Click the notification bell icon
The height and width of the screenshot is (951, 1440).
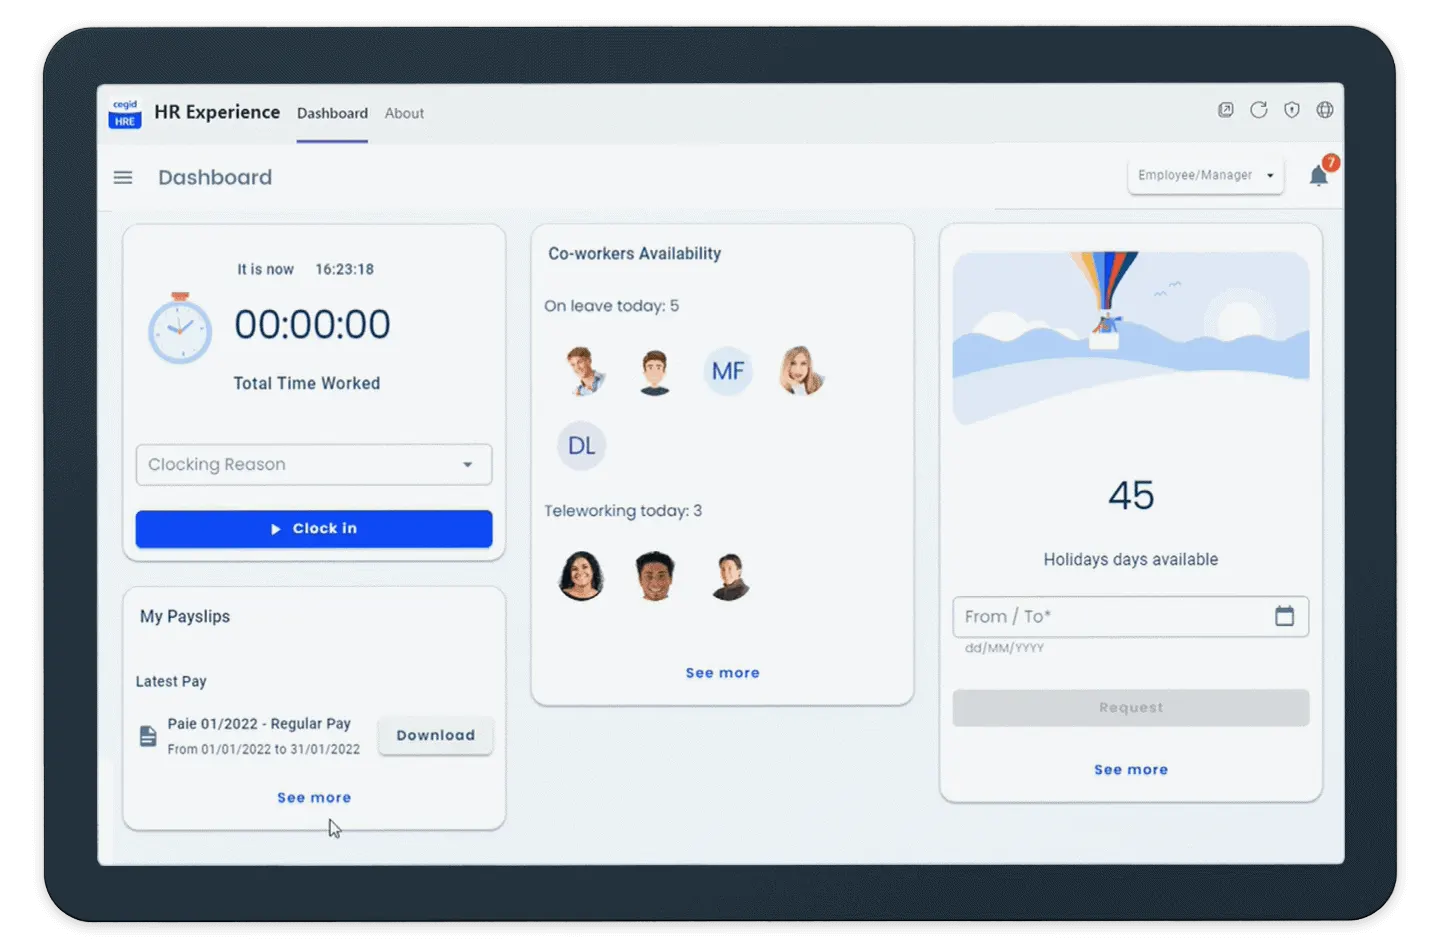1318,177
